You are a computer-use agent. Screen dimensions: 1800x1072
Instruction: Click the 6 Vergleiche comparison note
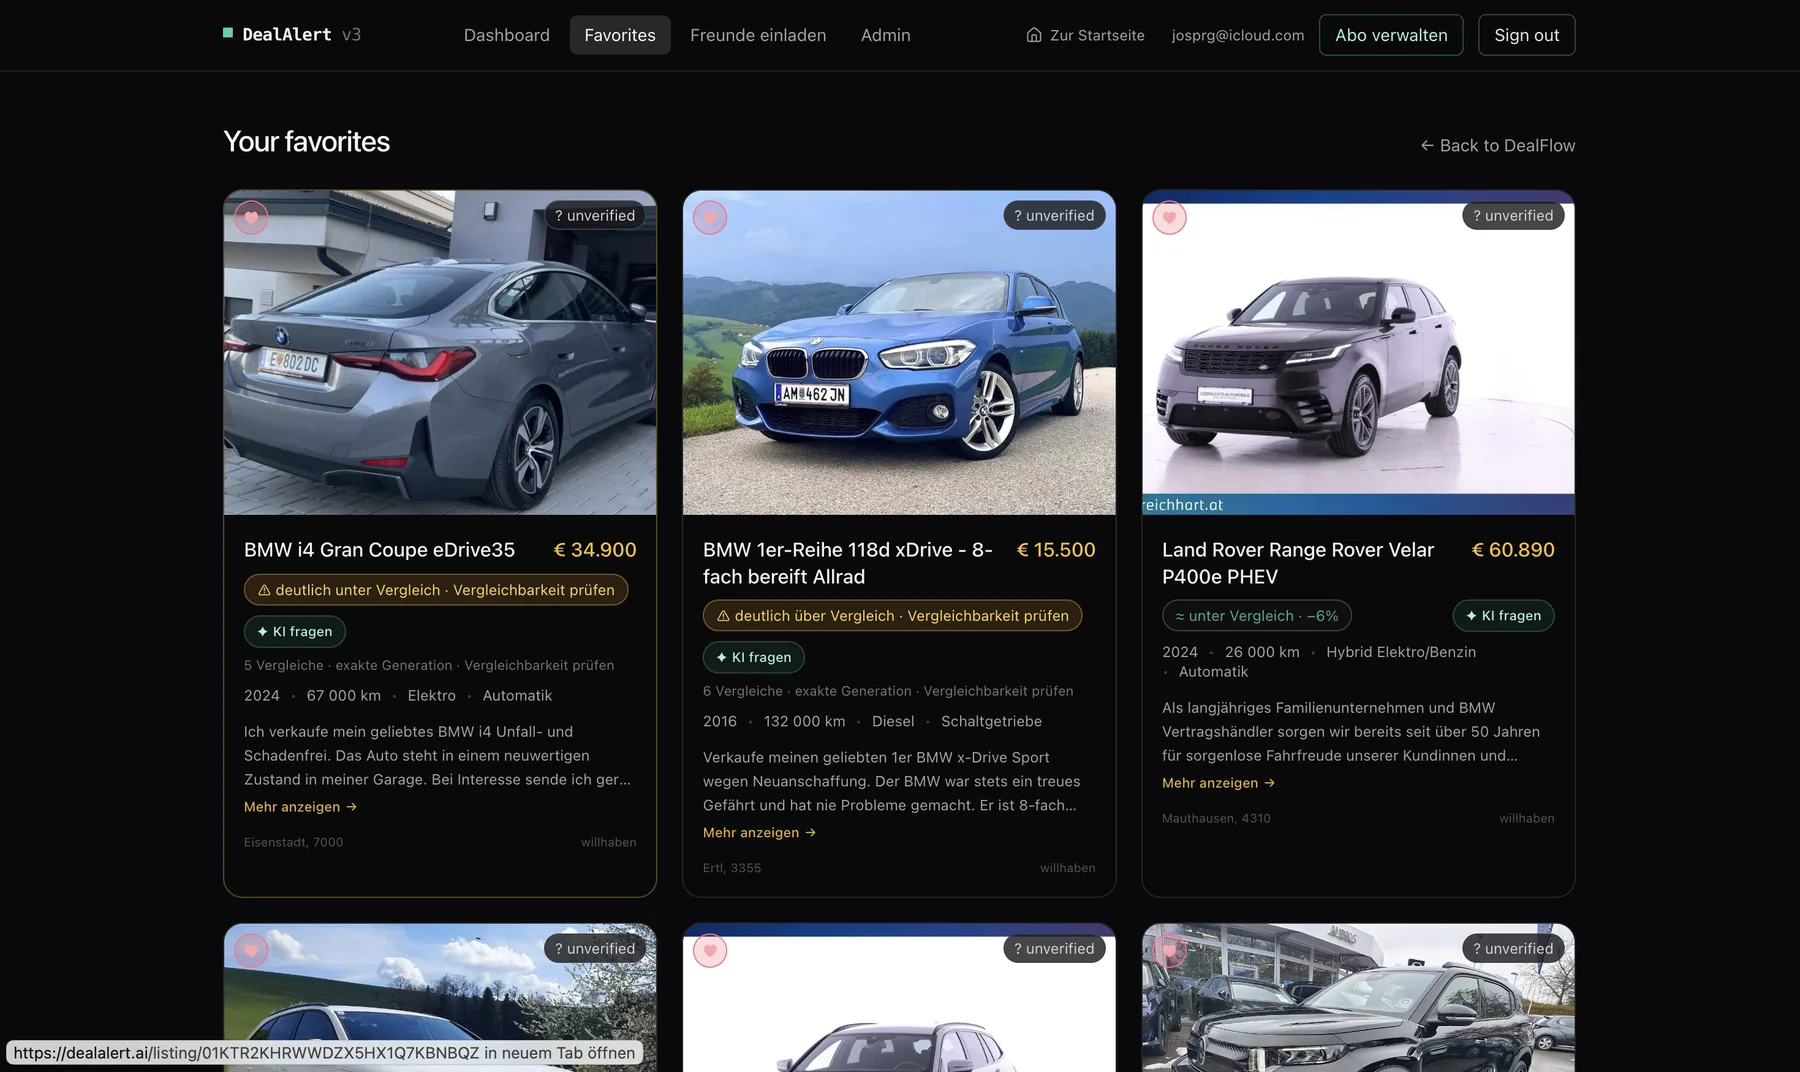click(x=888, y=692)
